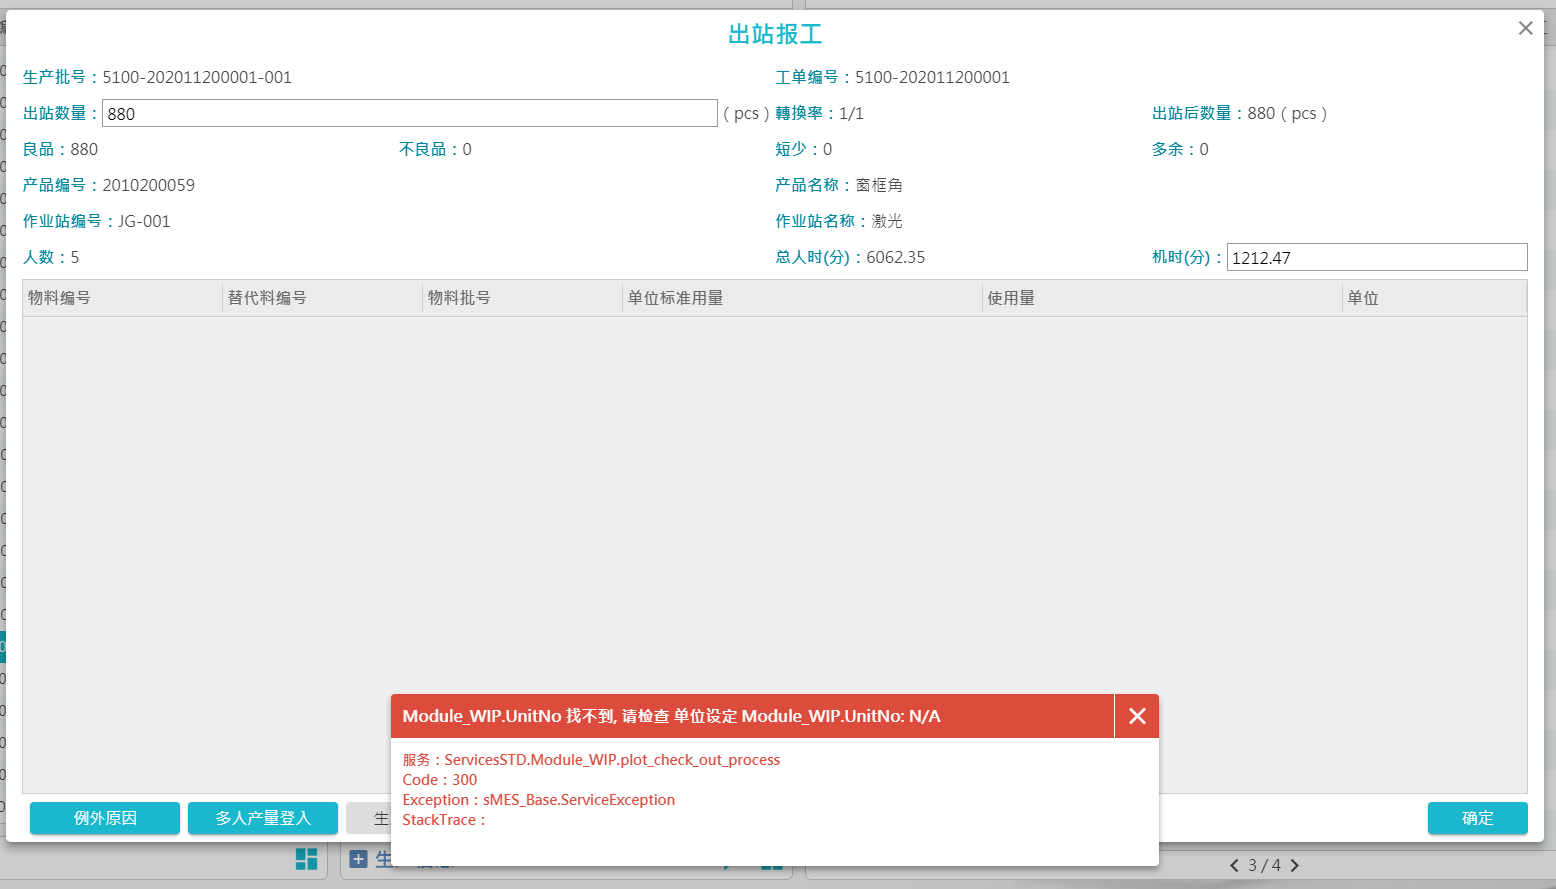Go to next page arrow in background pager
This screenshot has width=1556, height=889.
(1295, 865)
